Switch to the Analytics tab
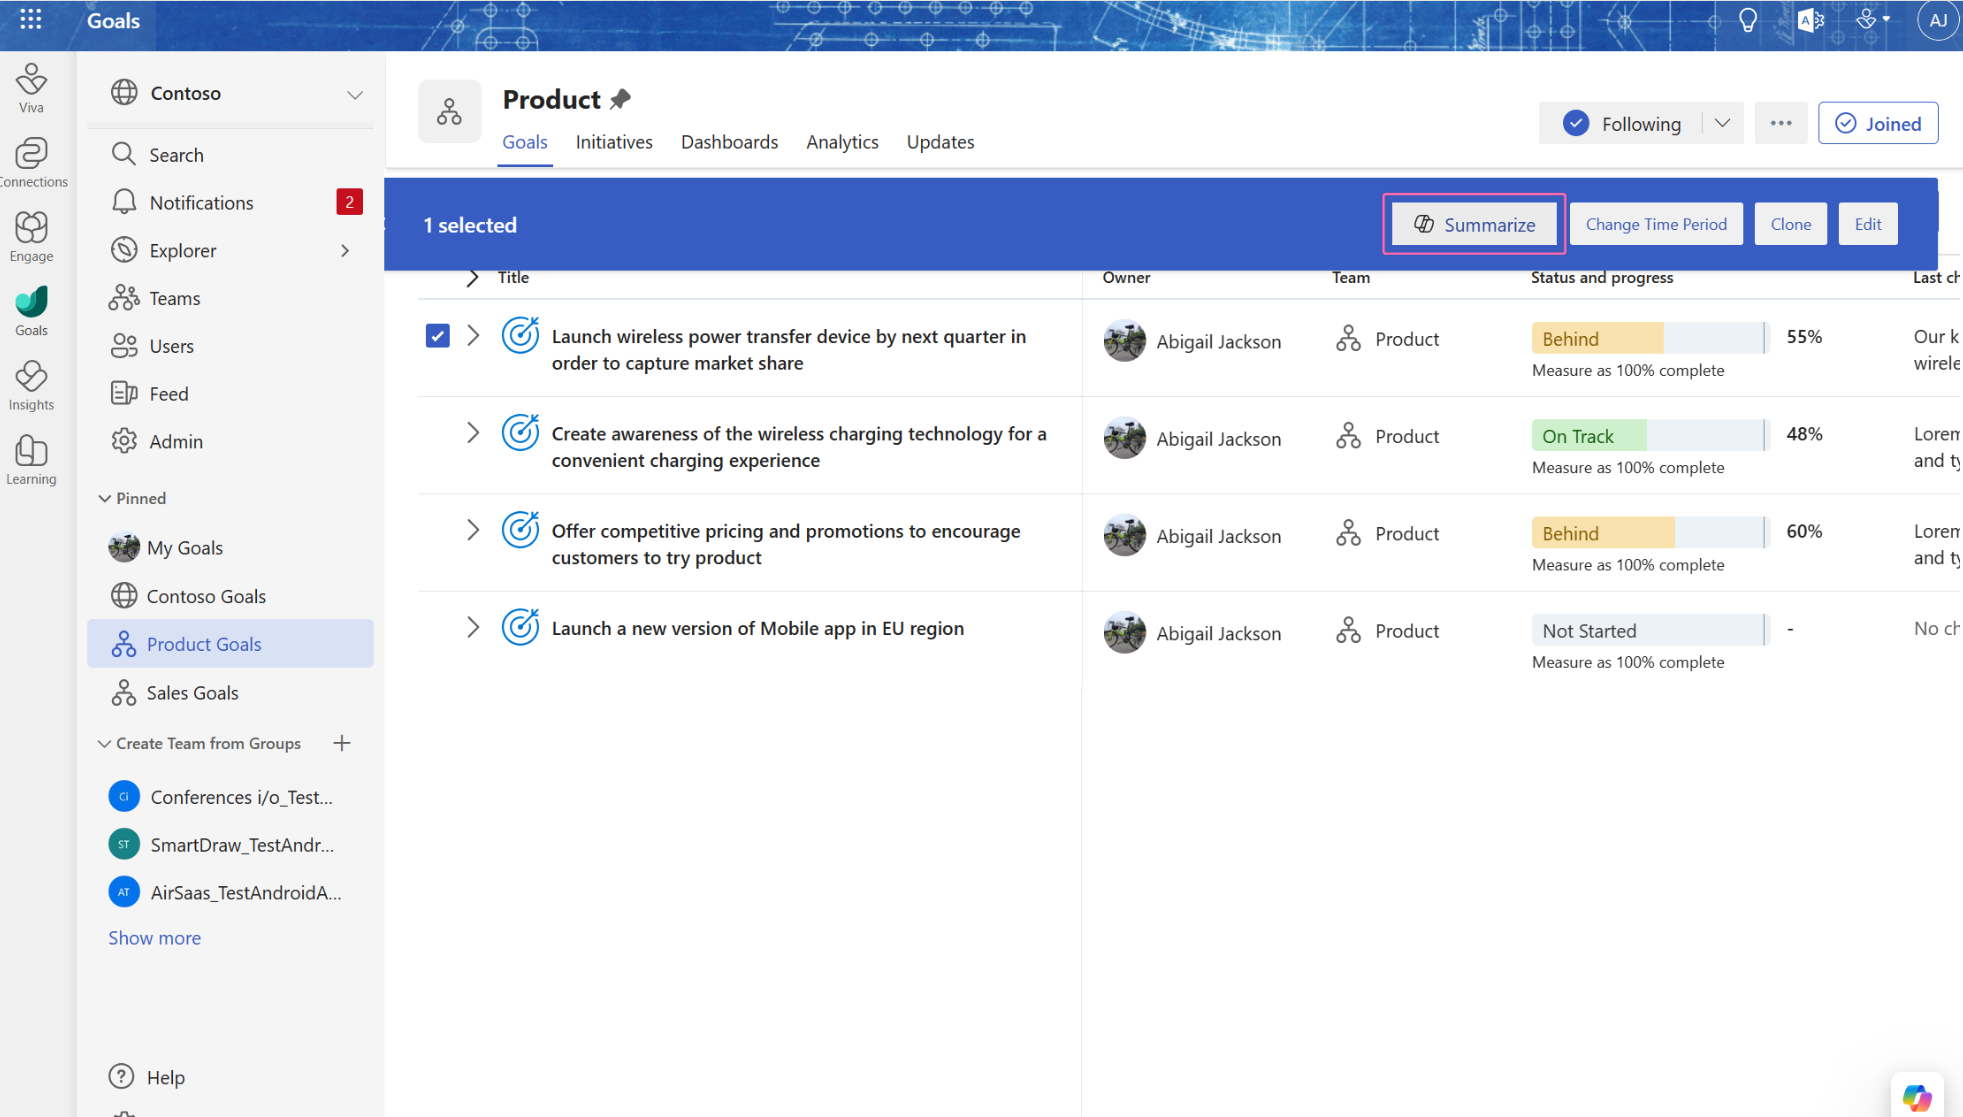Screen dimensions: 1963x1117 [x=841, y=141]
